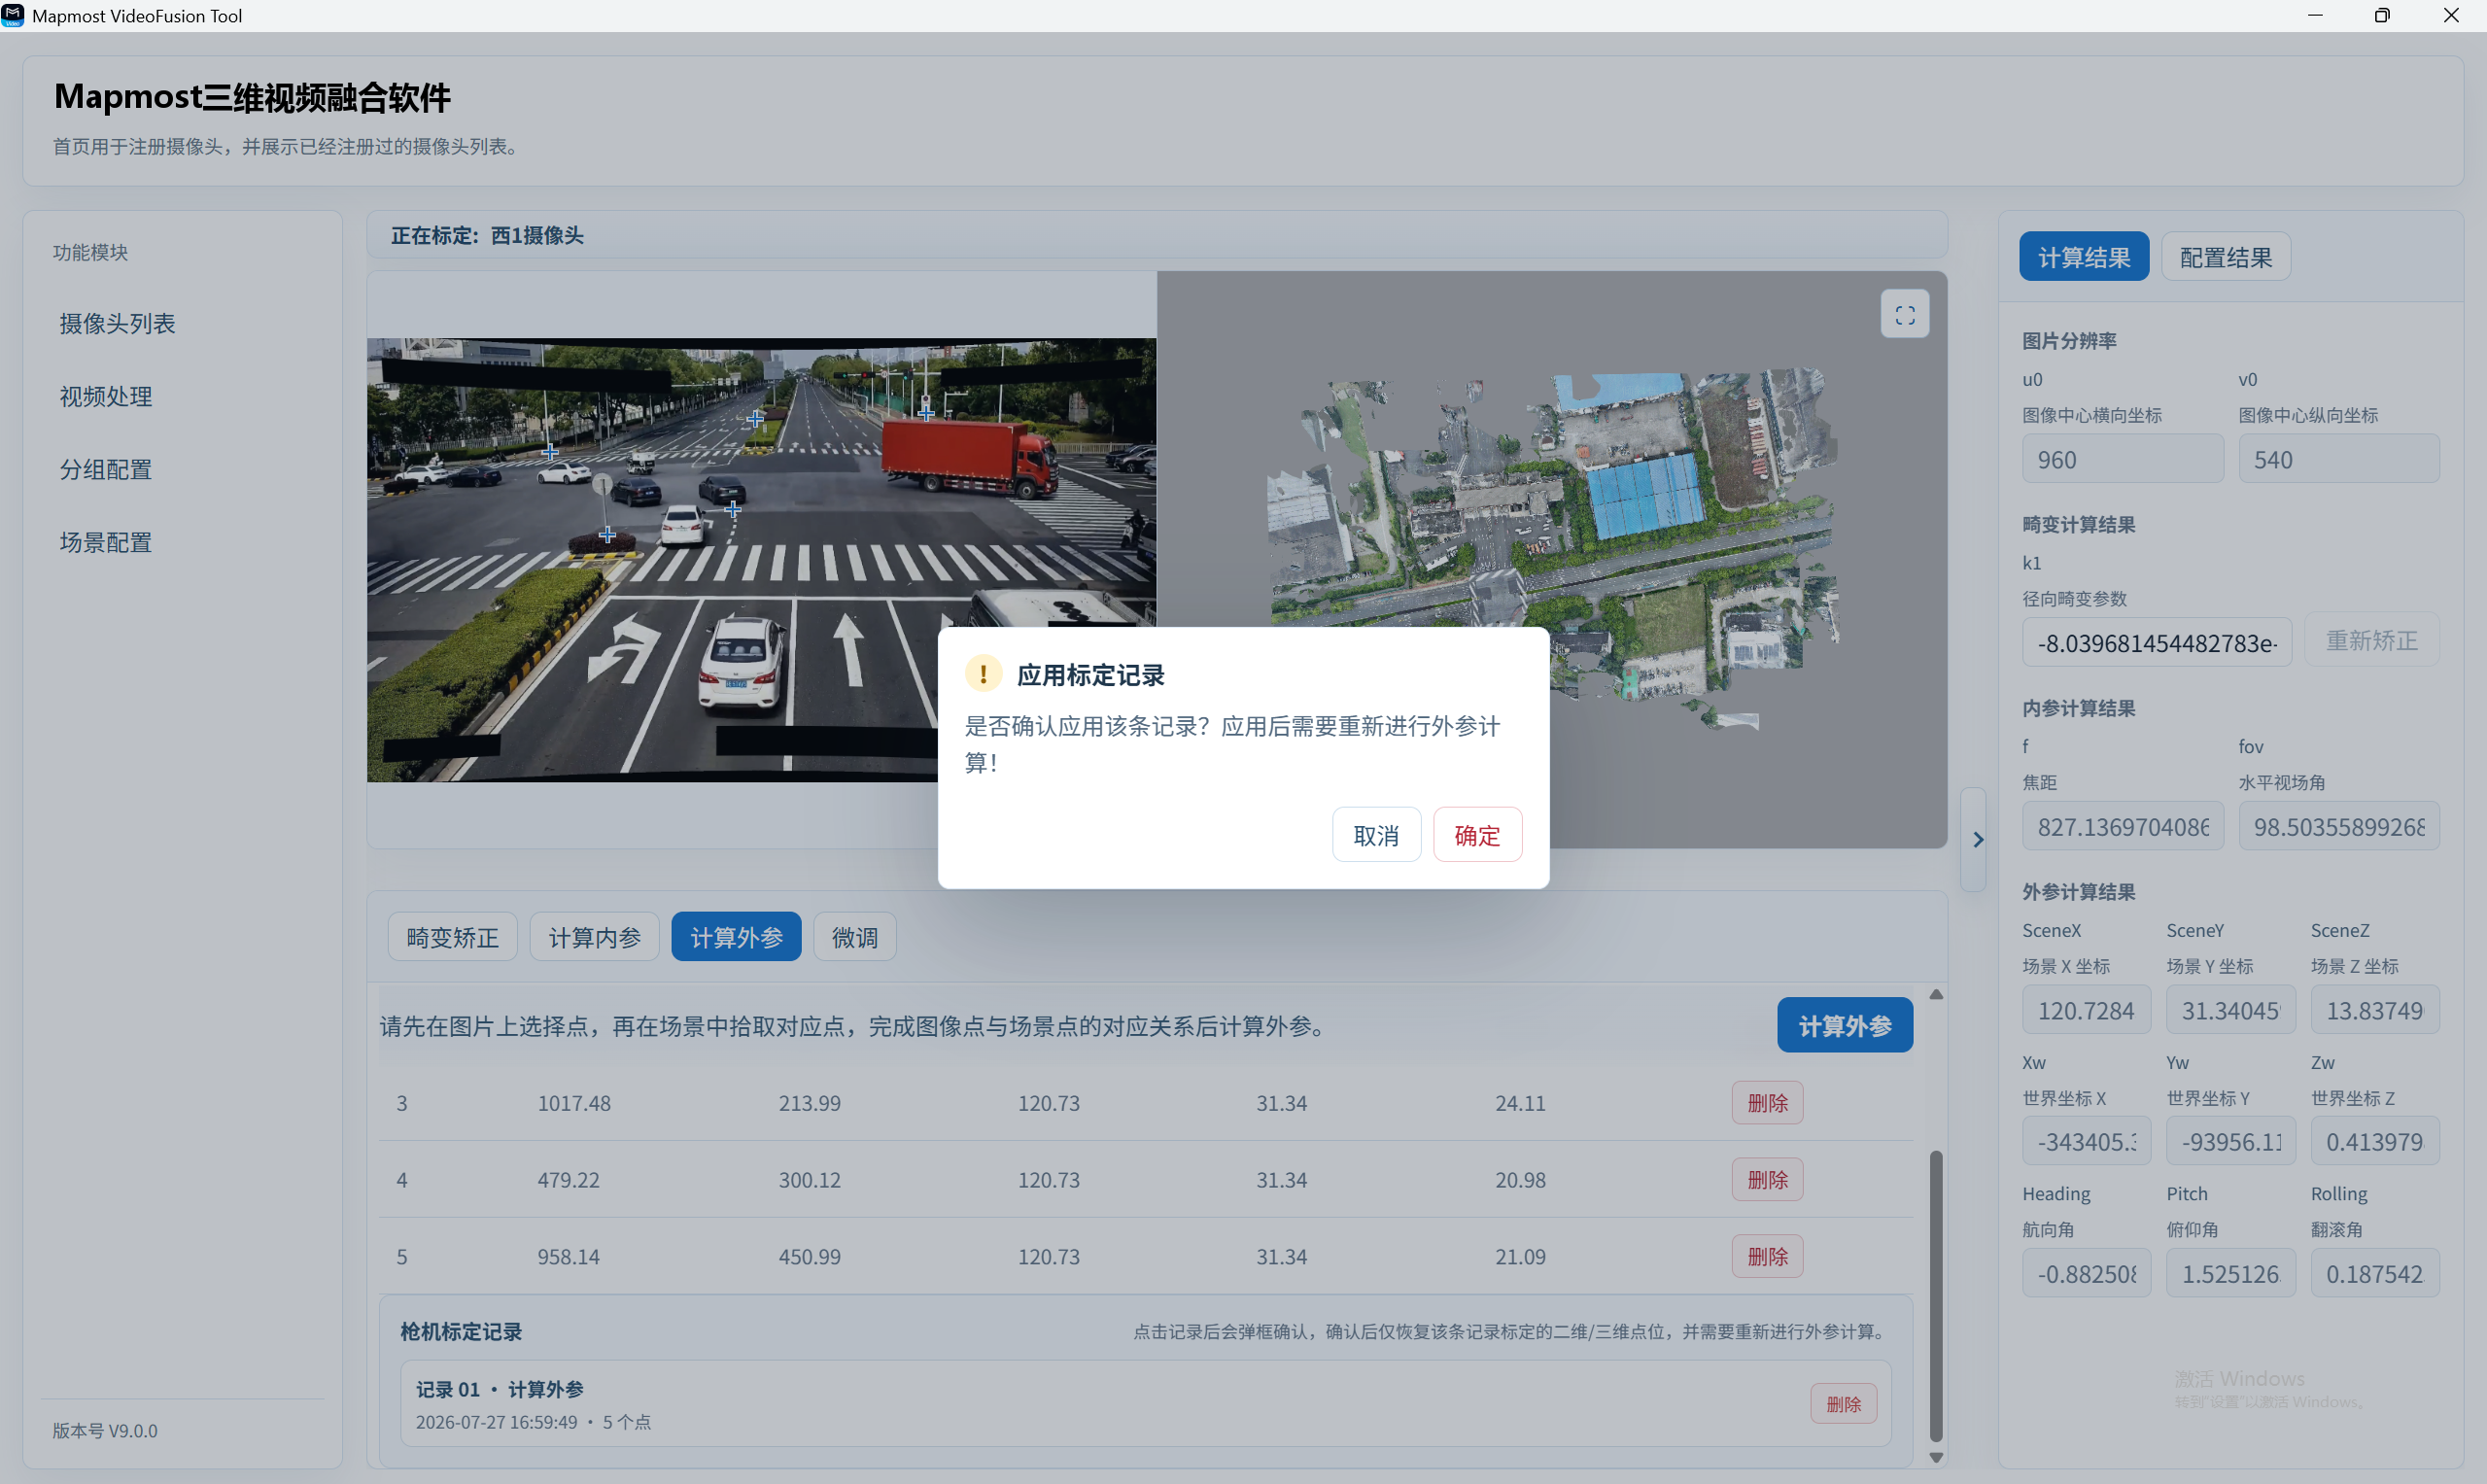Click 重新矫正 button
Screen dimensions: 2487x1484
(2371, 640)
